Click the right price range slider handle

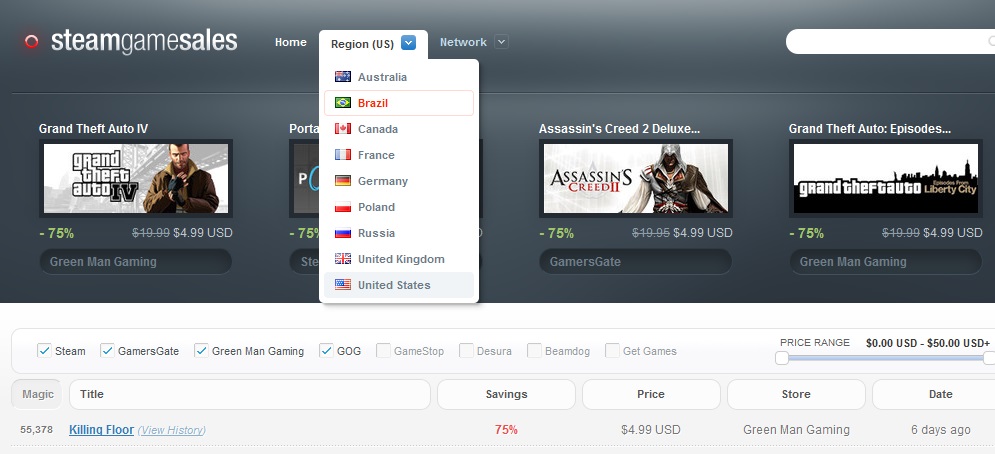[x=989, y=358]
